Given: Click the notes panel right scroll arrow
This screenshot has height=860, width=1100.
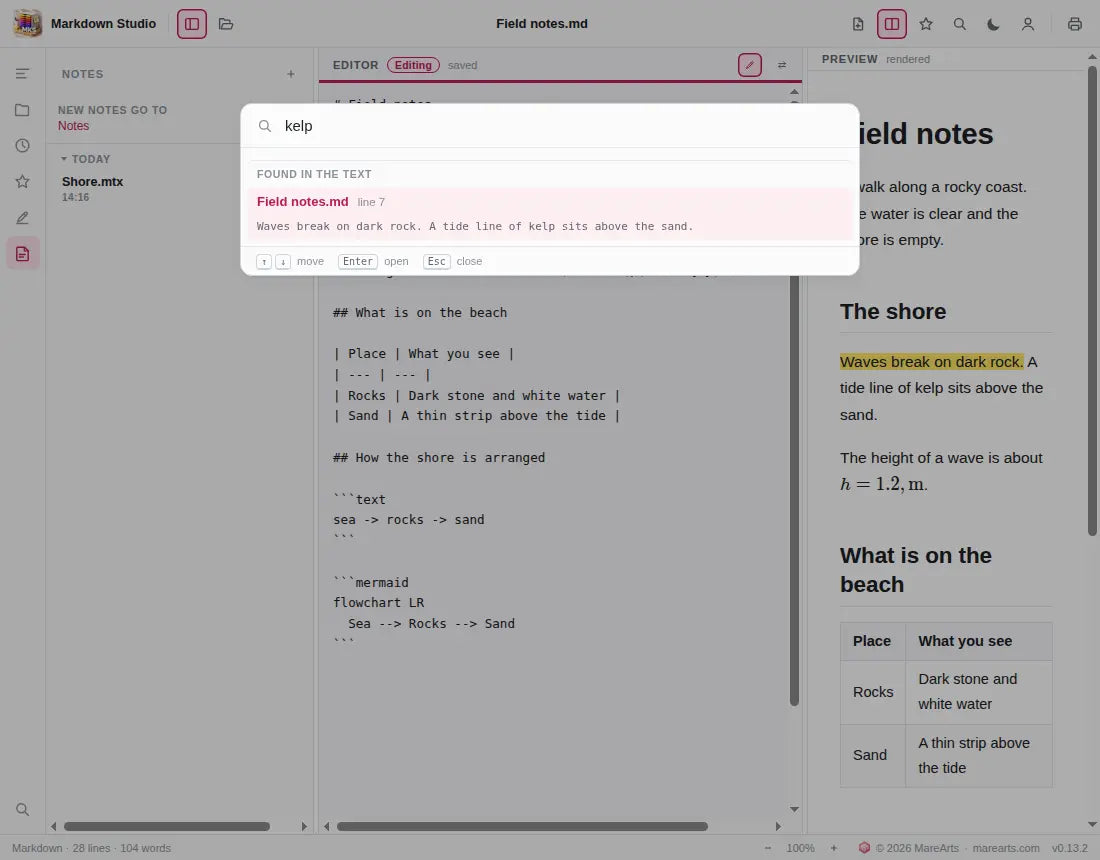Looking at the screenshot, I should point(304,826).
